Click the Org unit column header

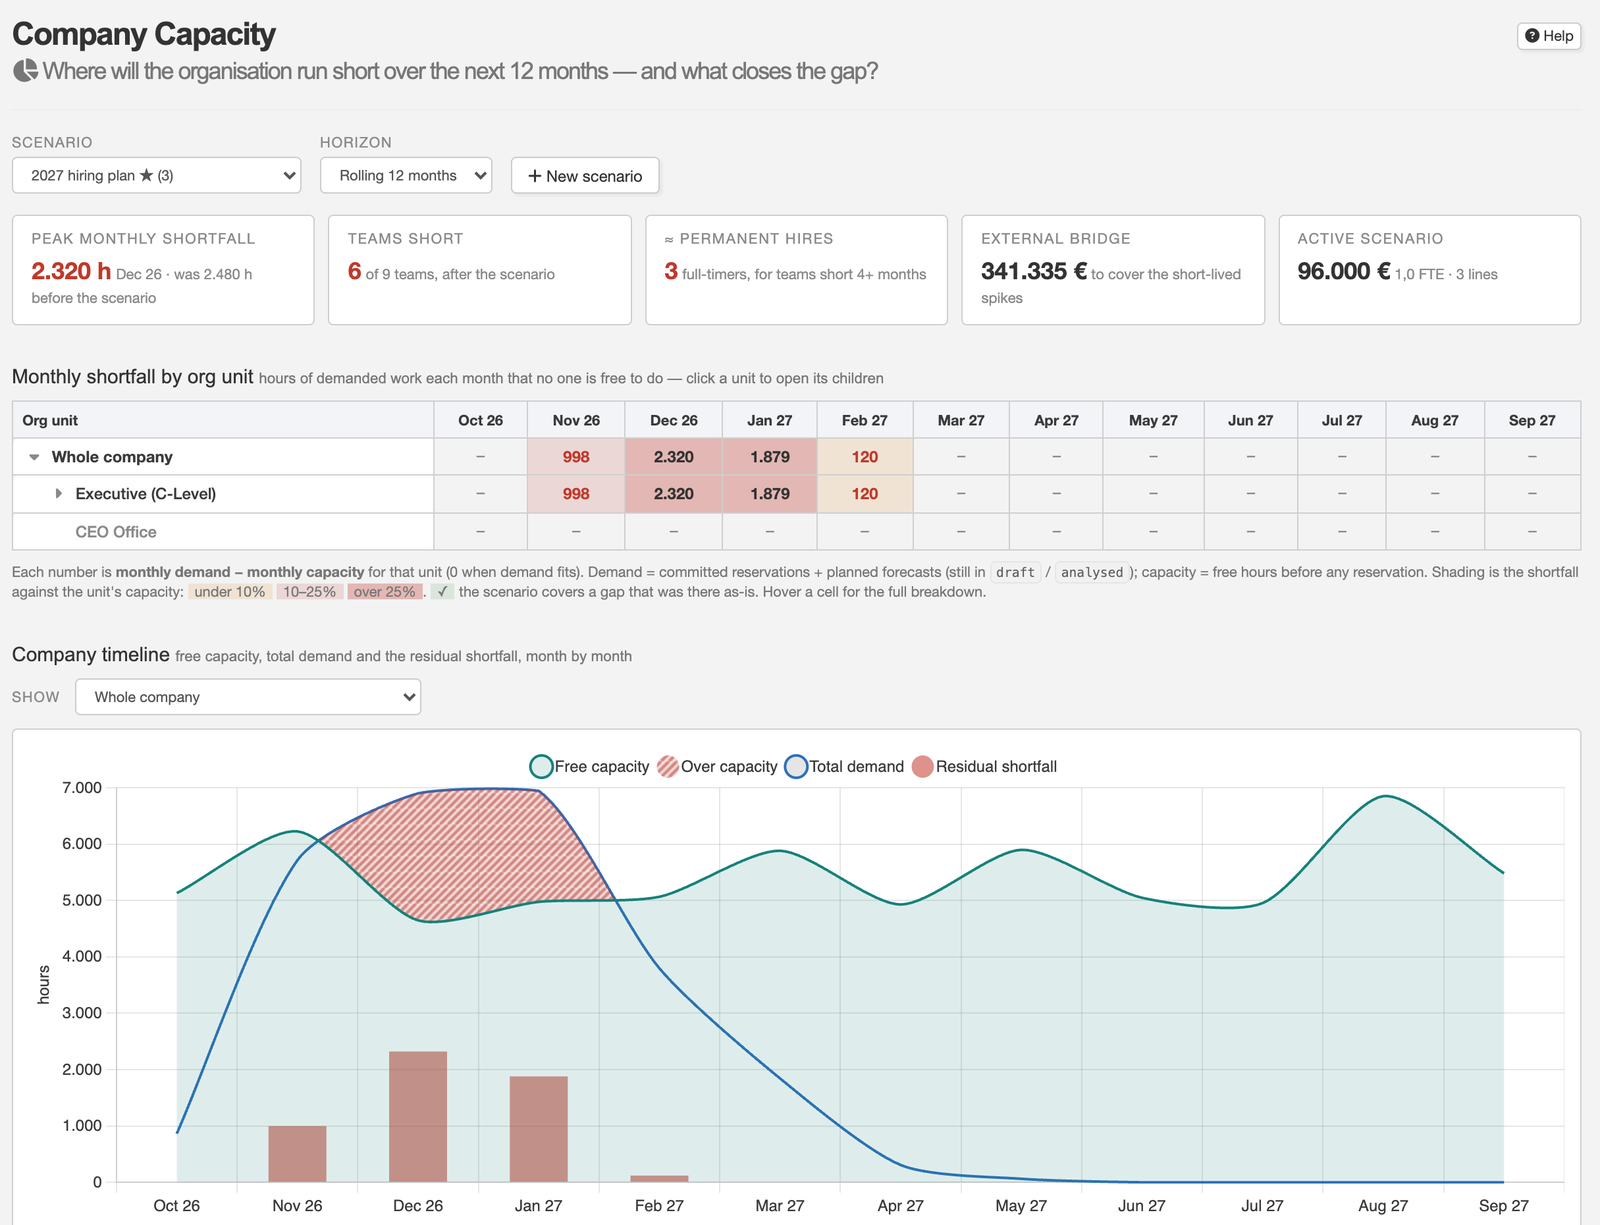click(223, 420)
